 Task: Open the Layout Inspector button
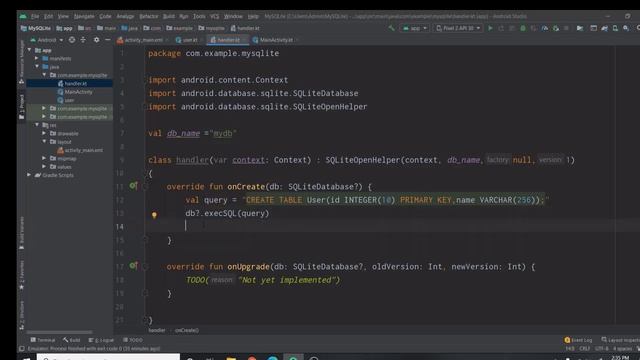click(x=620, y=340)
